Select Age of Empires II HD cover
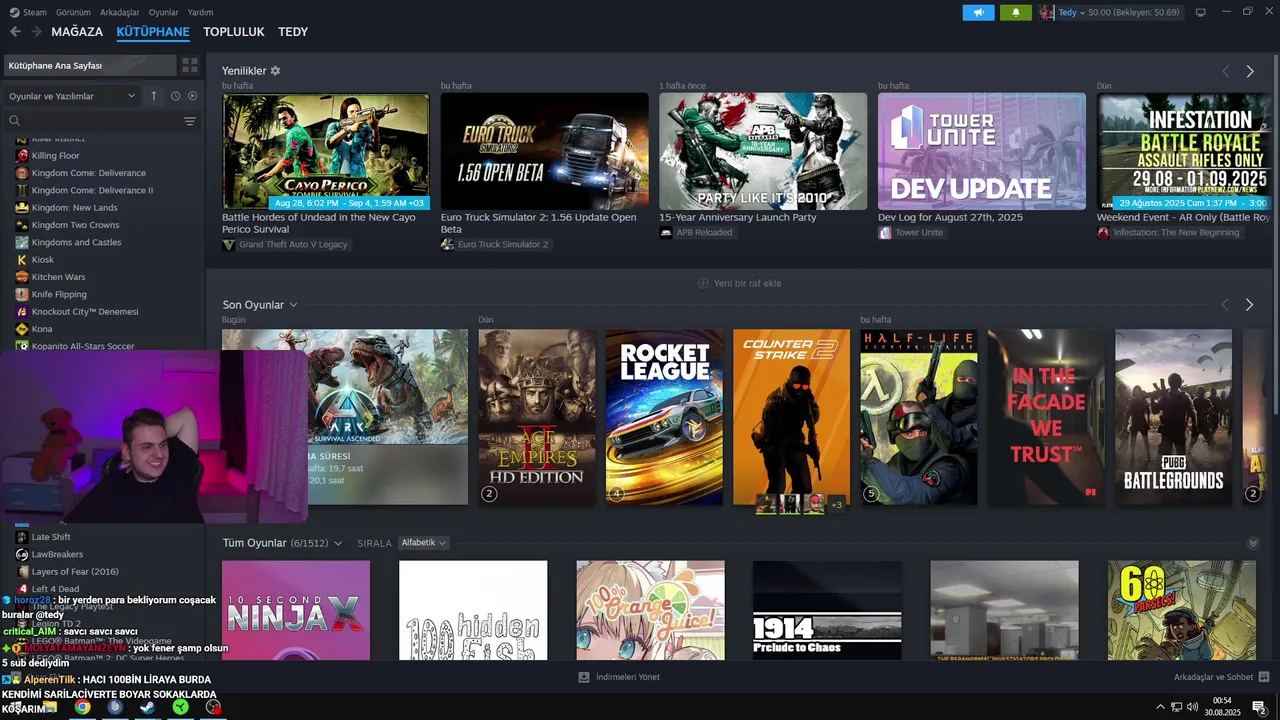 [537, 417]
